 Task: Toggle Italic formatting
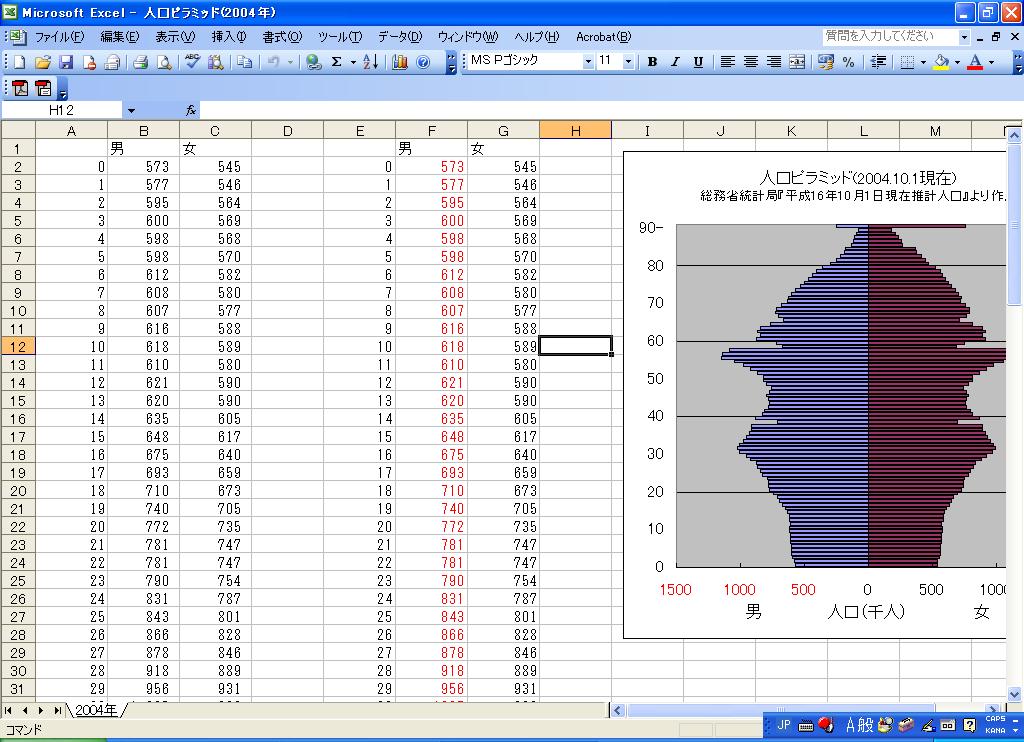675,62
